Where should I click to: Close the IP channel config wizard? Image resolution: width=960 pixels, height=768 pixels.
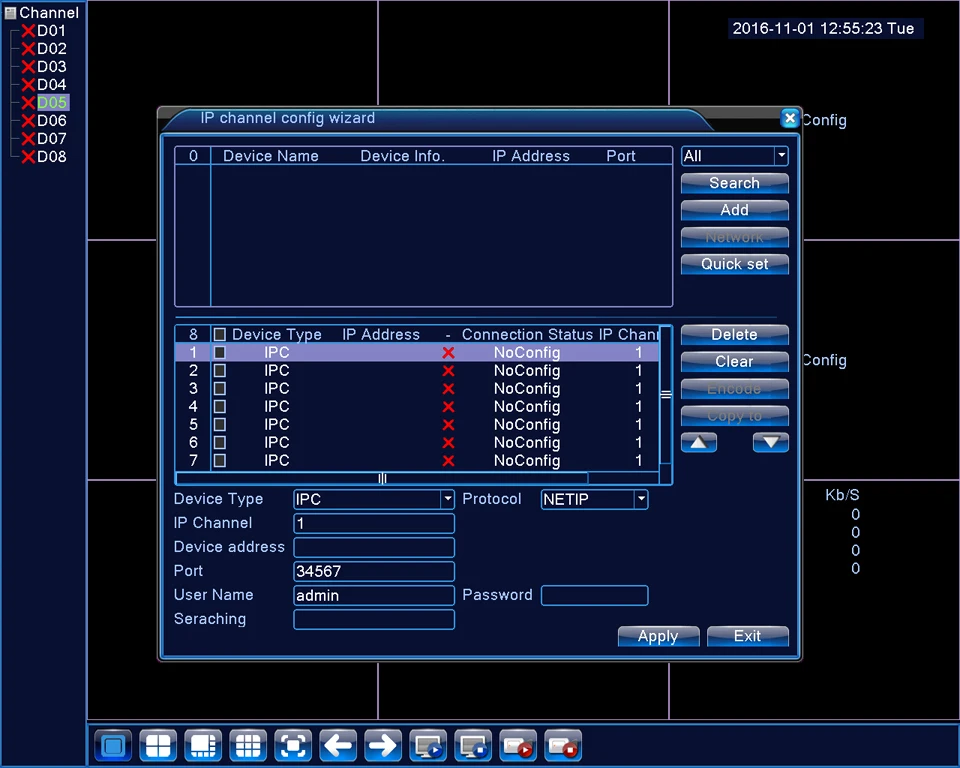(790, 118)
